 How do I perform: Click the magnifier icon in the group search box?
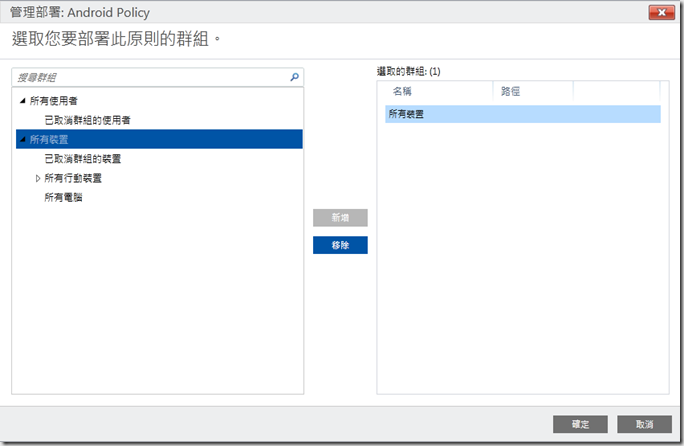point(294,77)
